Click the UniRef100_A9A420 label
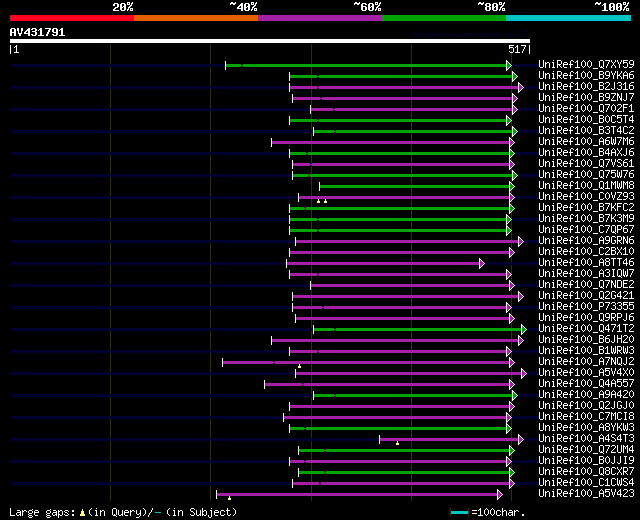This screenshot has height=520, width=640. coord(586,395)
